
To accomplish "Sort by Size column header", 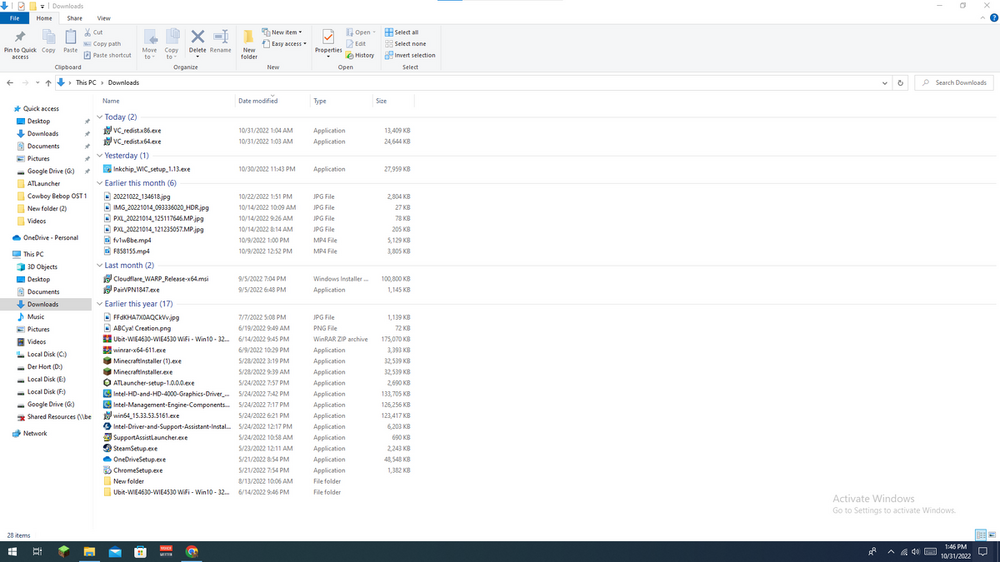I will coord(381,101).
